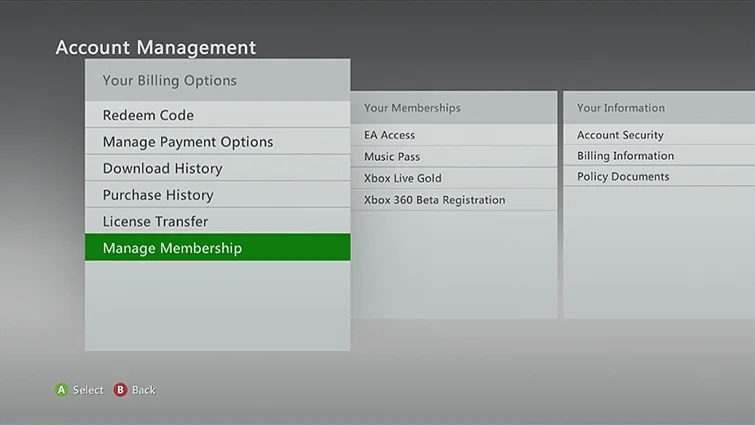Switch to Your Information panel header

[659, 107]
